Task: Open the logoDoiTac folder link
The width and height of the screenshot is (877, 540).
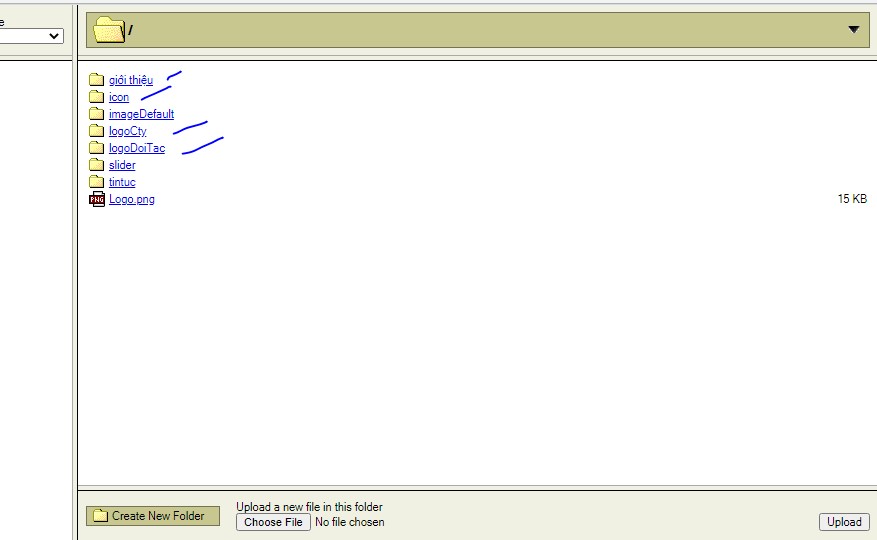Action: 137,148
